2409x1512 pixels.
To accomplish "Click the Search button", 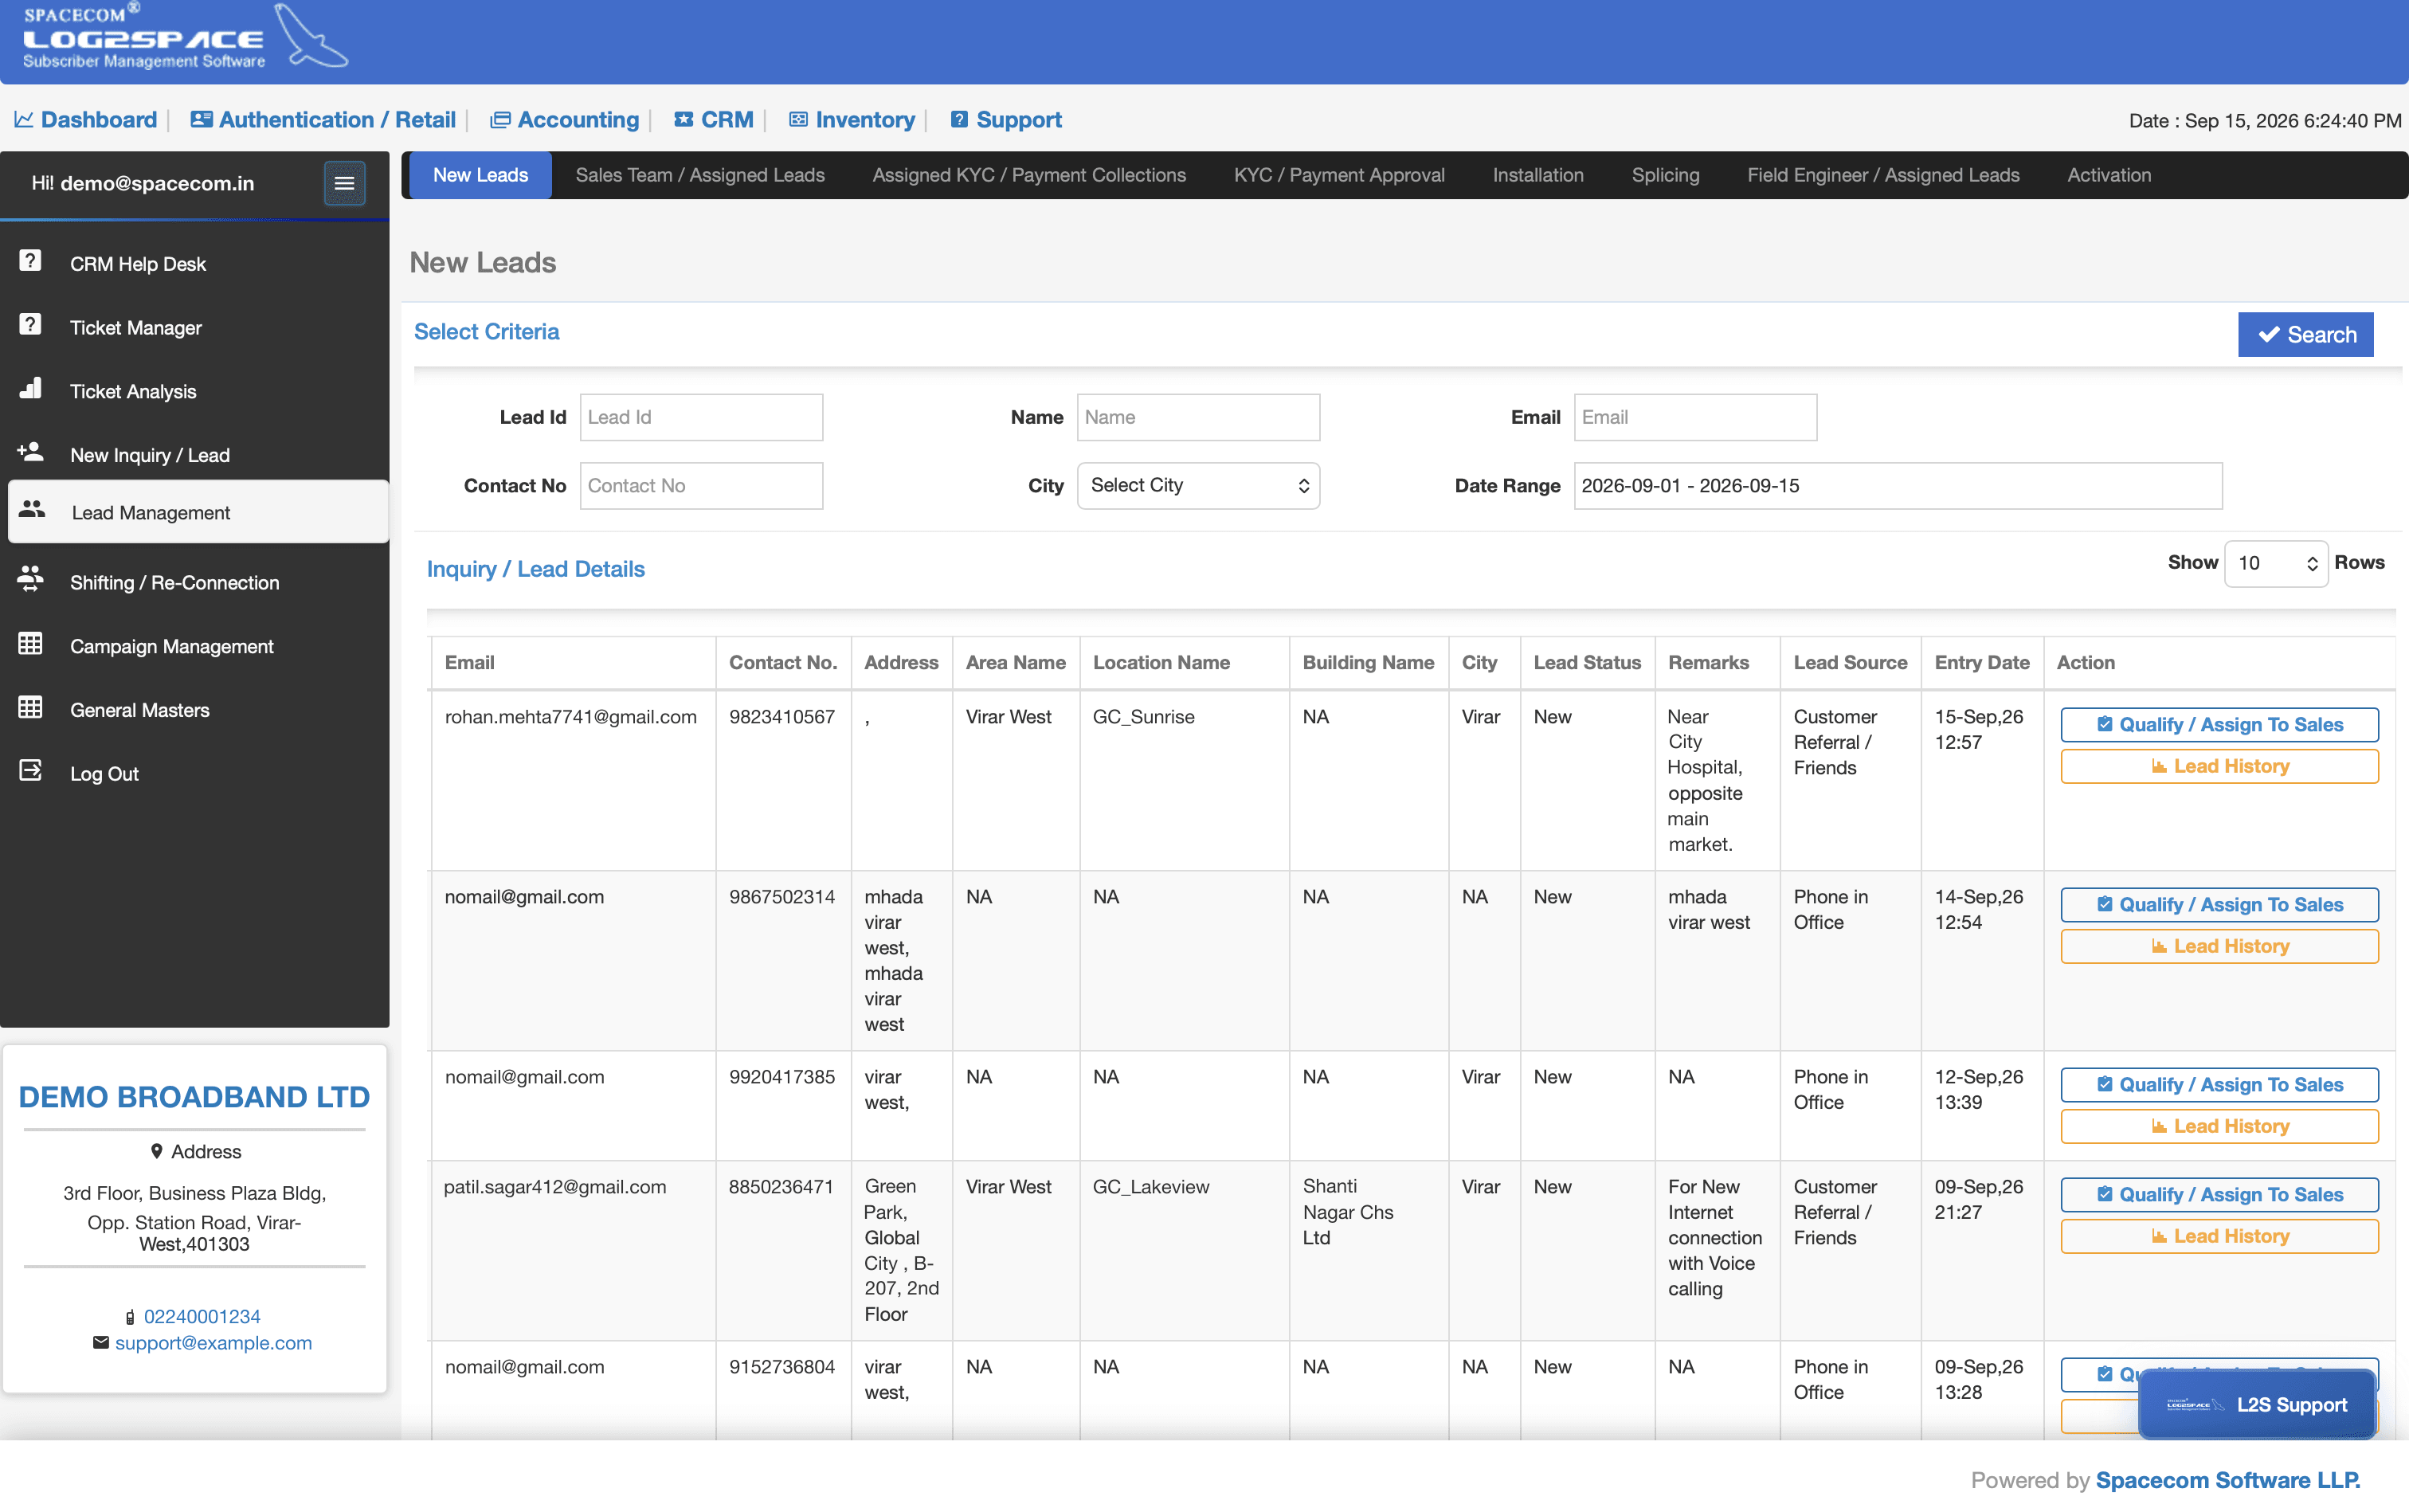I will tap(2305, 335).
